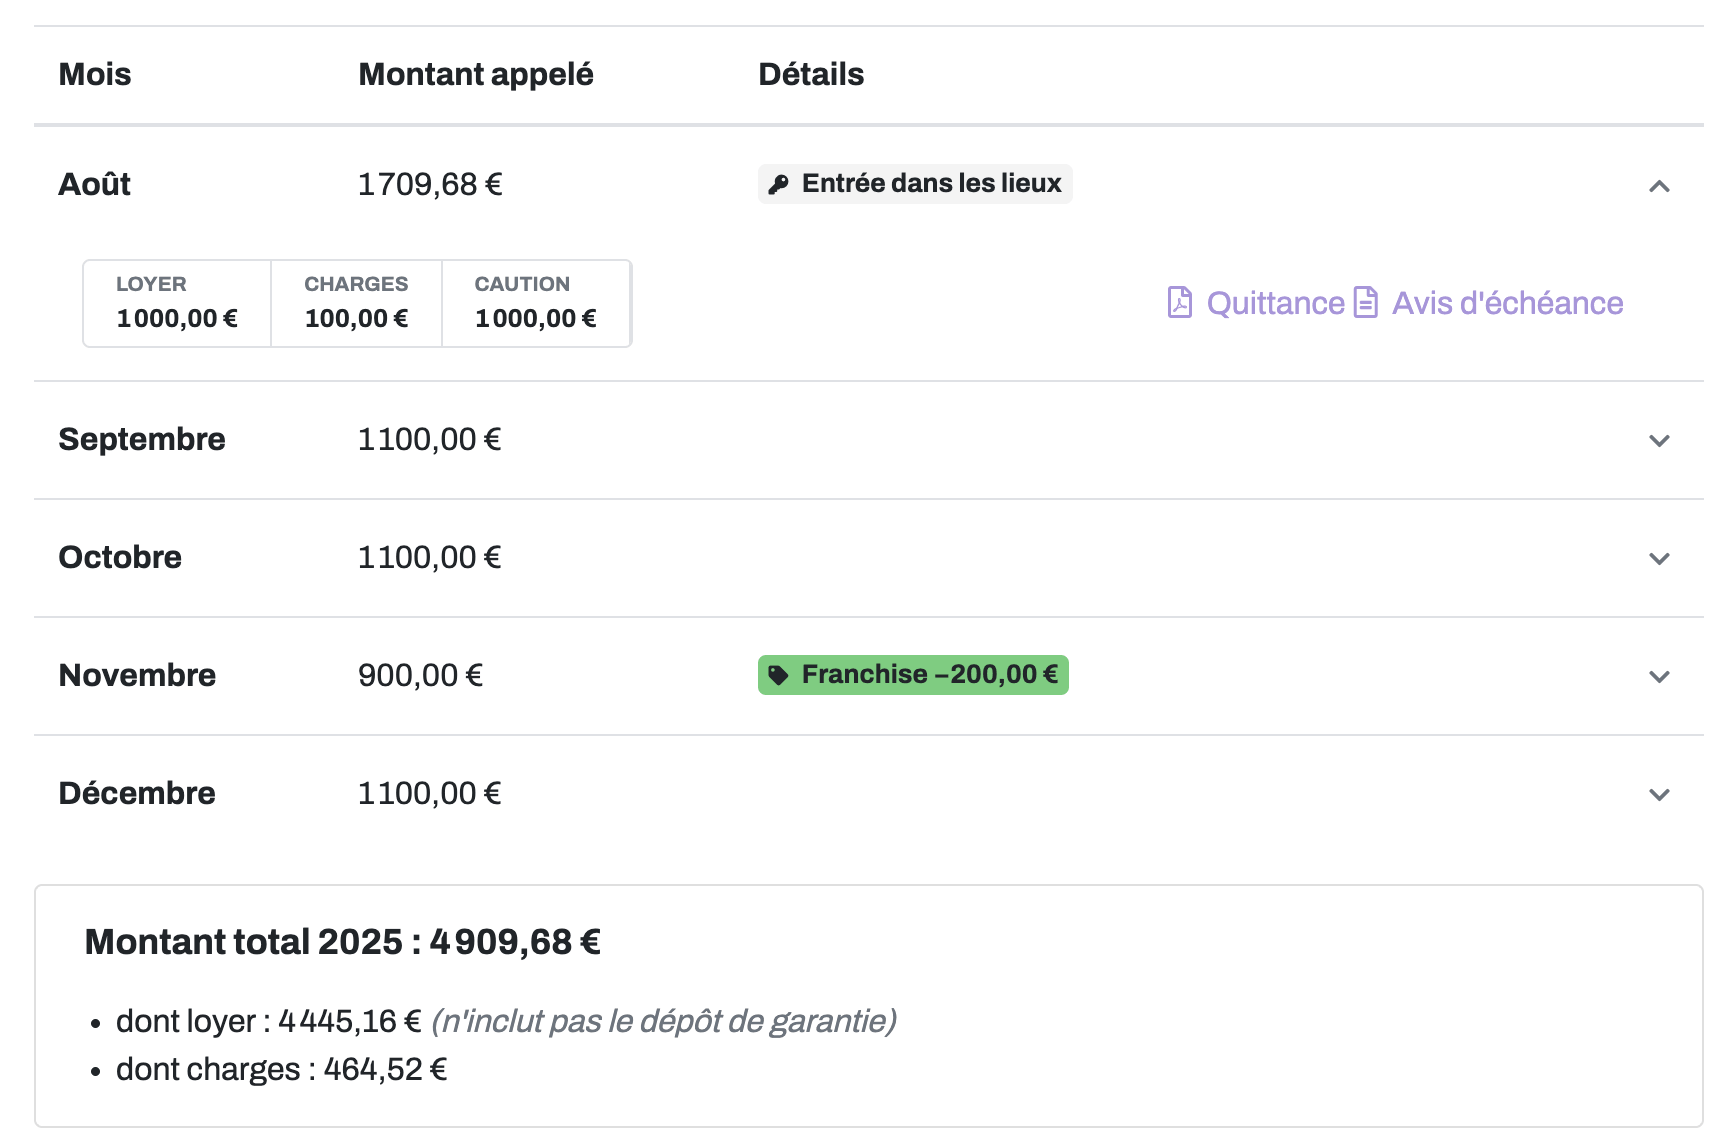The height and width of the screenshot is (1142, 1728).
Task: Select the Mois column header
Action: point(95,74)
